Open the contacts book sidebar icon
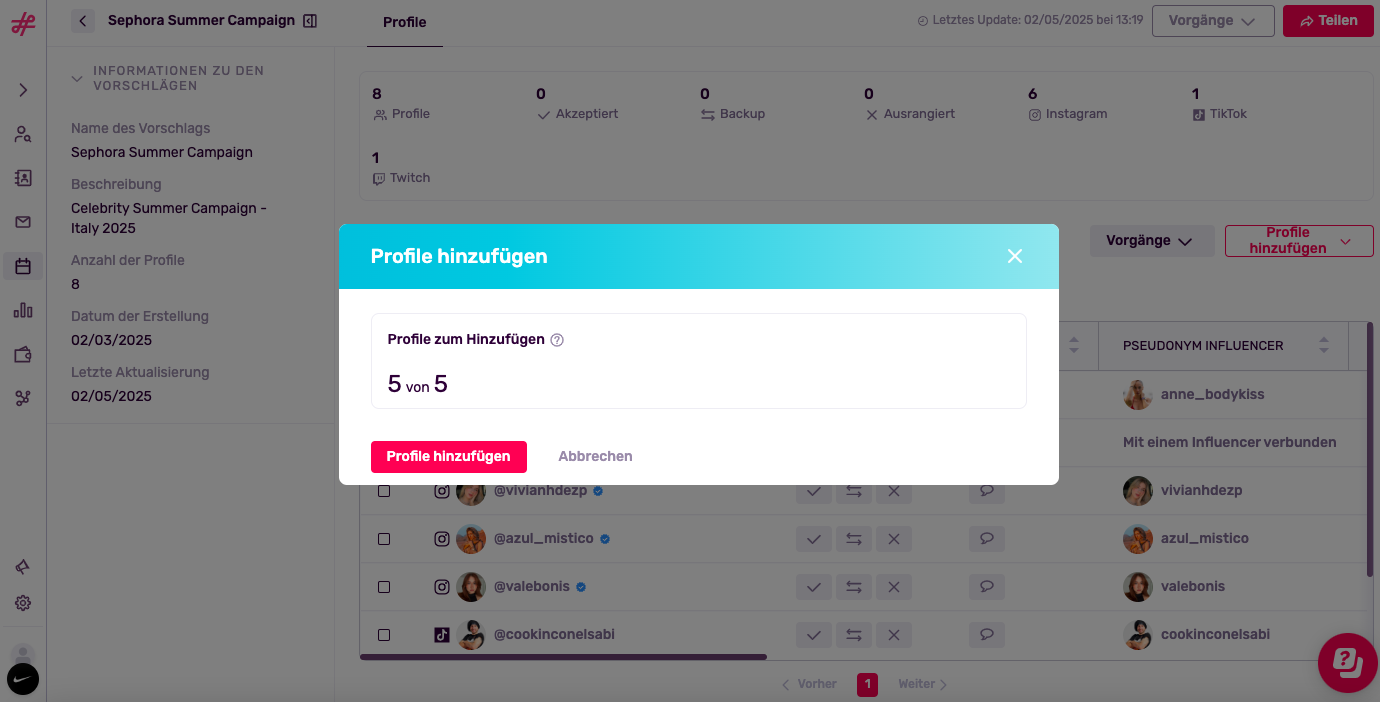1380x702 pixels. click(x=23, y=178)
